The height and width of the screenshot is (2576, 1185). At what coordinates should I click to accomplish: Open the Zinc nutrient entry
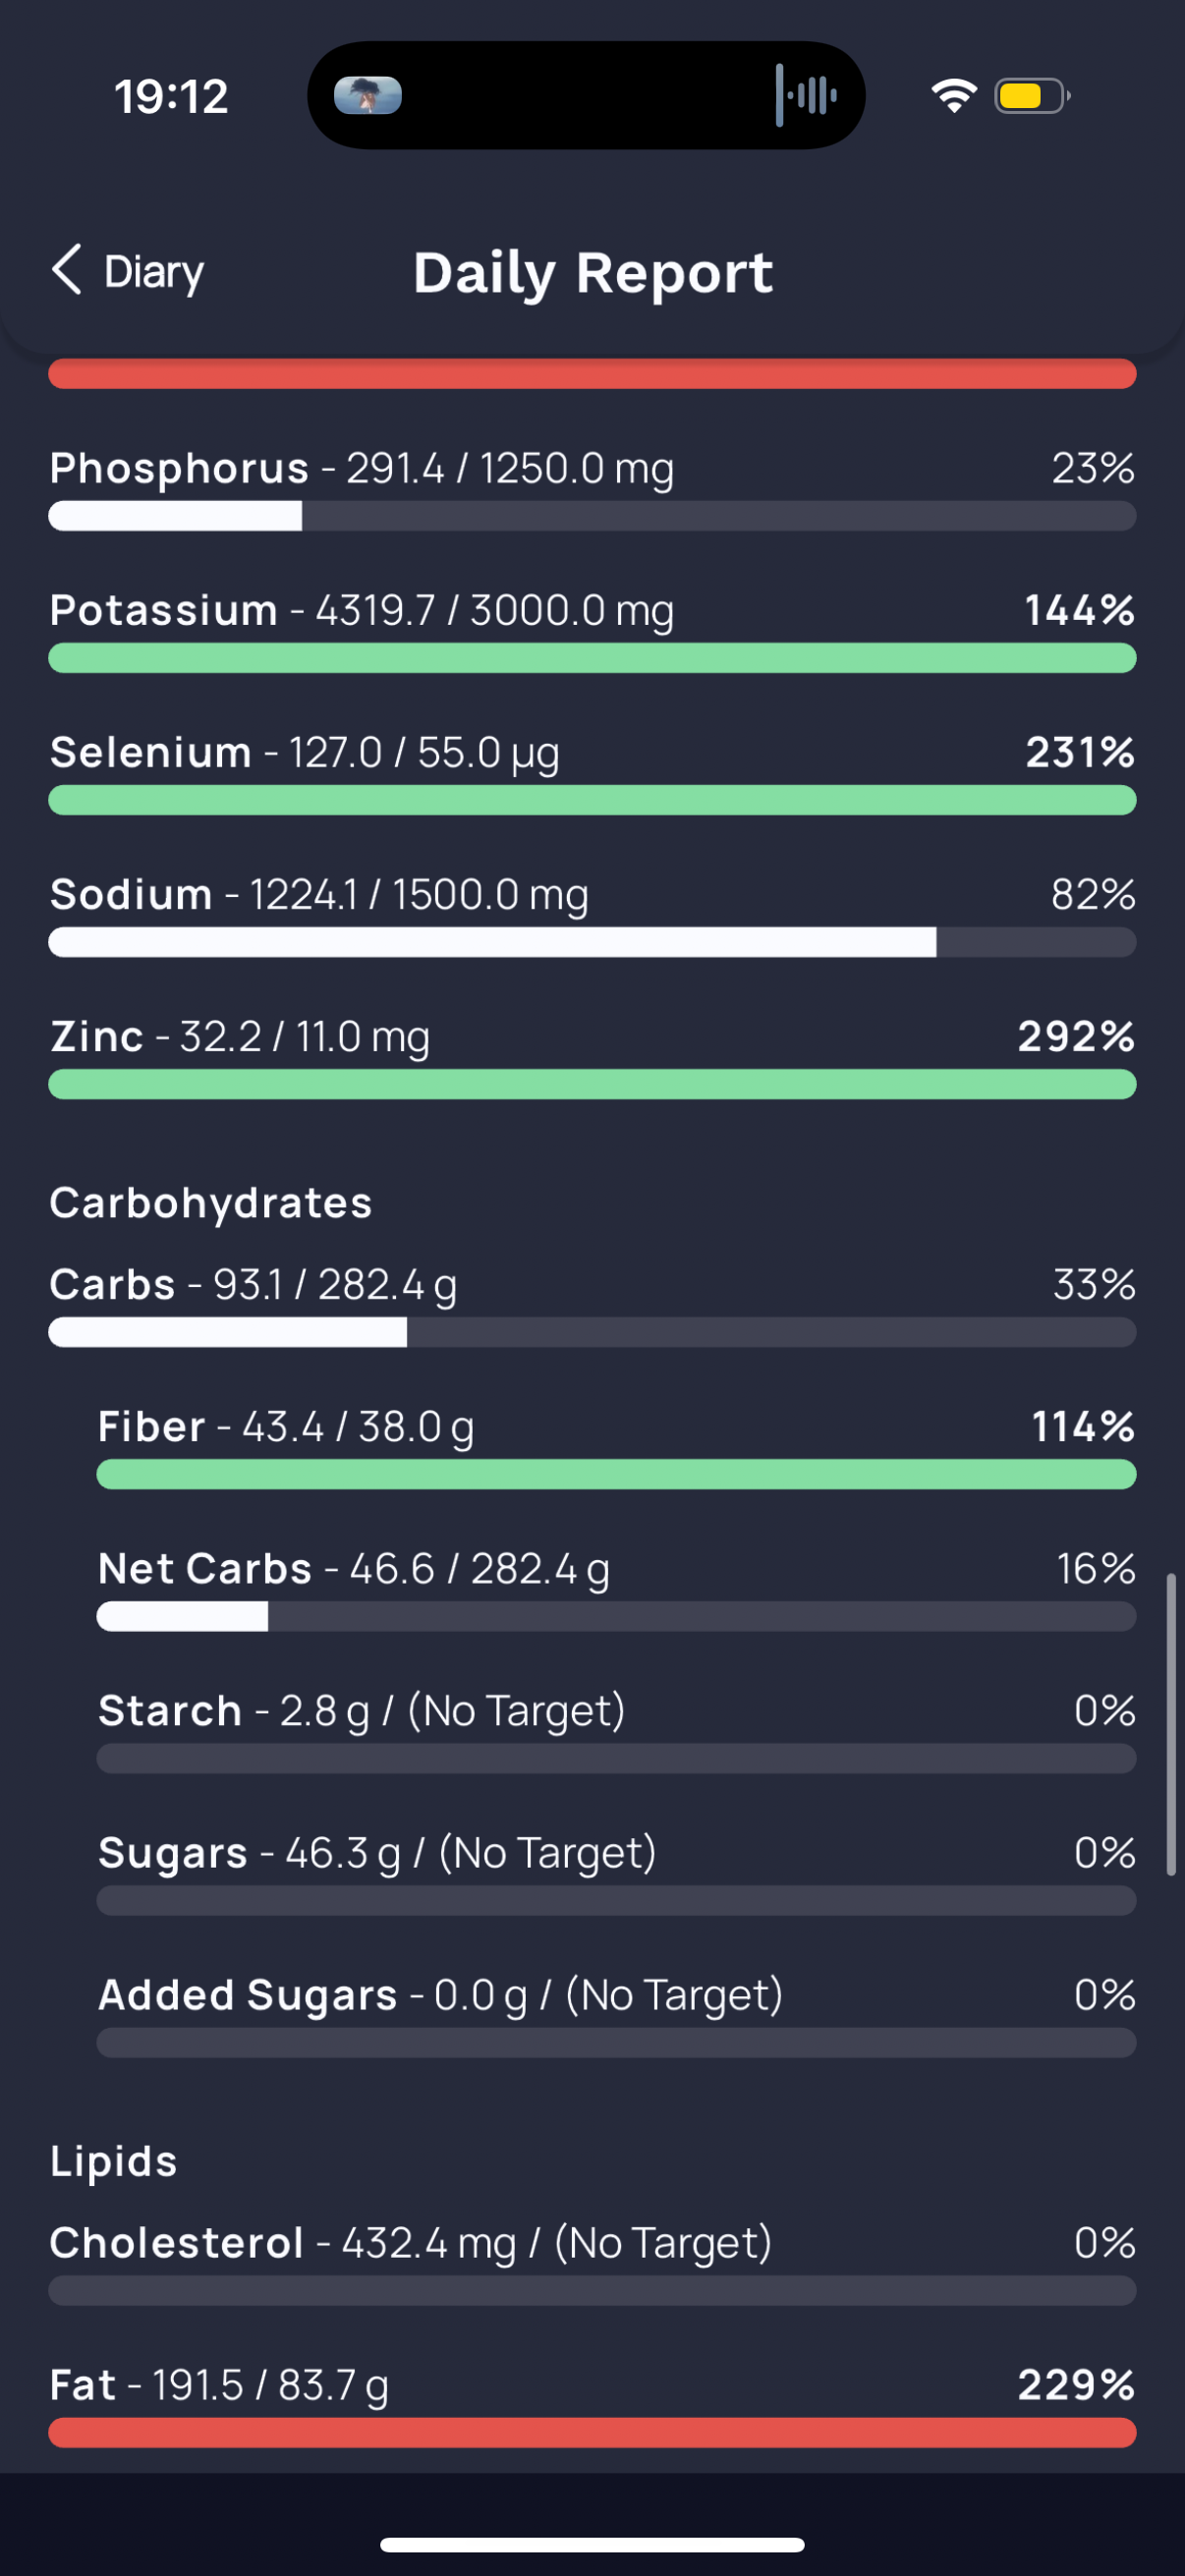point(592,1056)
